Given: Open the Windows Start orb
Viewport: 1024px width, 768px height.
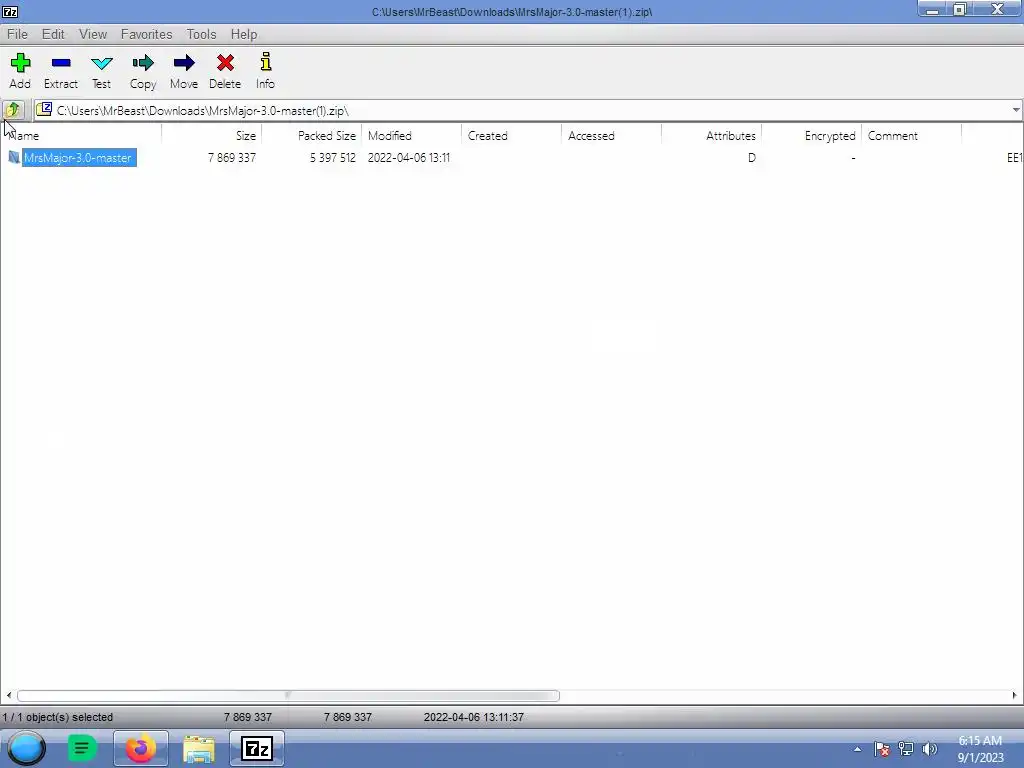Looking at the screenshot, I should tap(27, 748).
